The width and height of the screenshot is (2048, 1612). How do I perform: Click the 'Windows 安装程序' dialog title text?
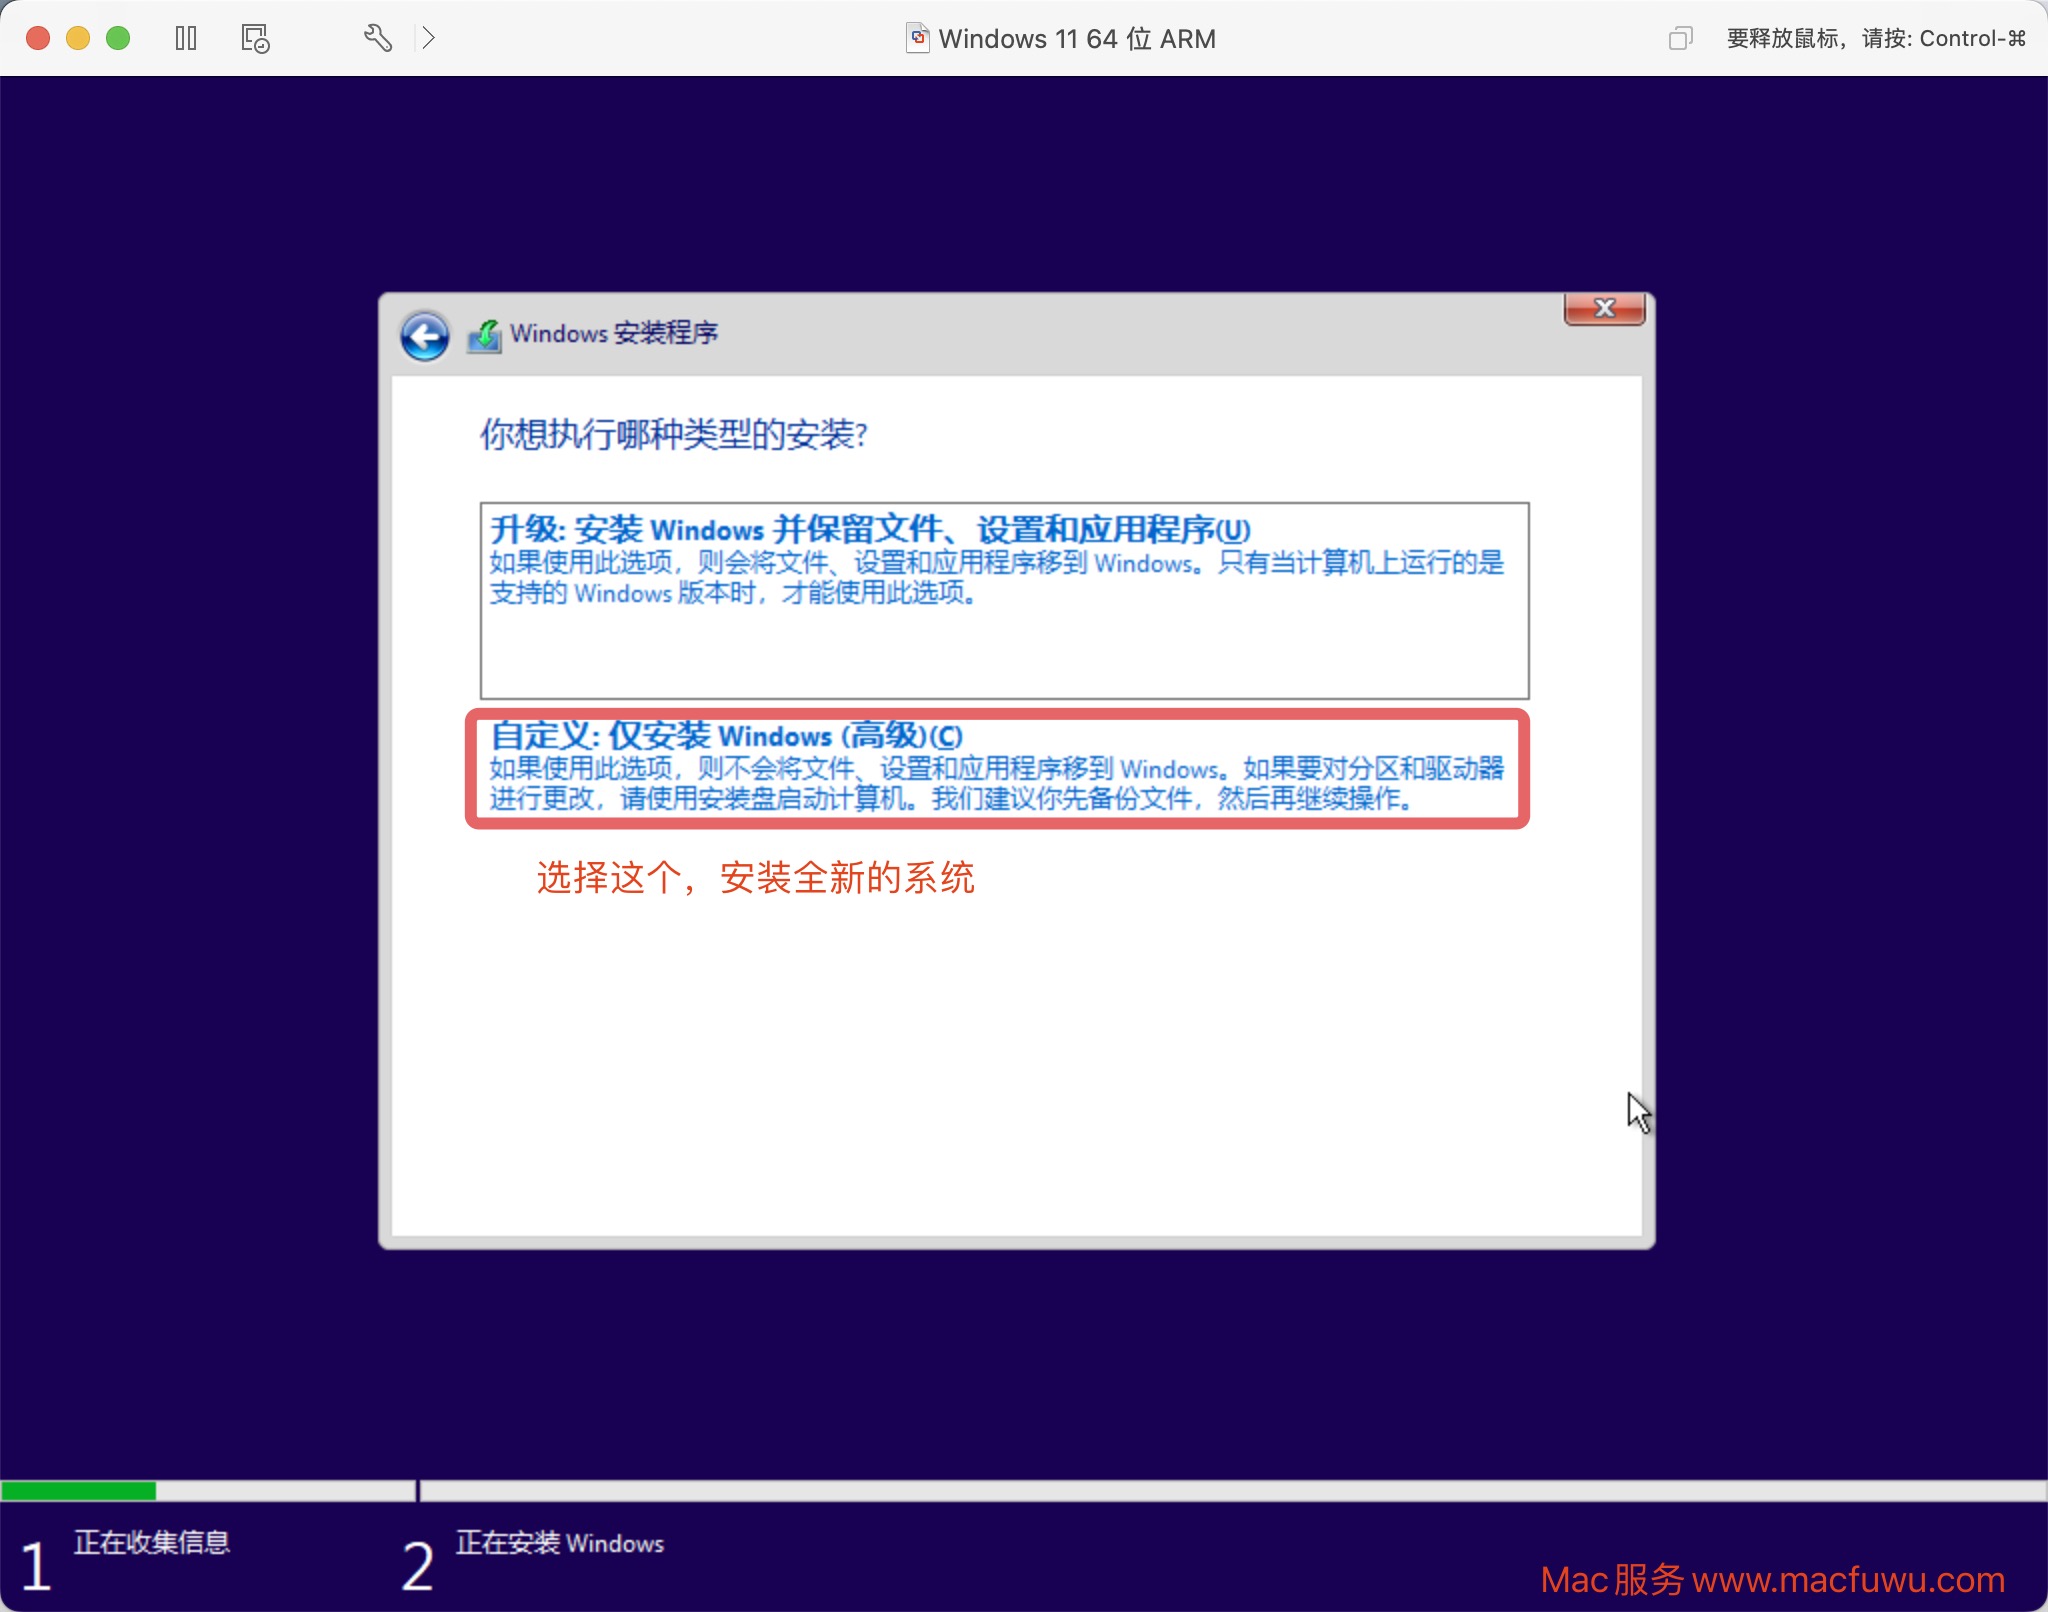pyautogui.click(x=614, y=333)
